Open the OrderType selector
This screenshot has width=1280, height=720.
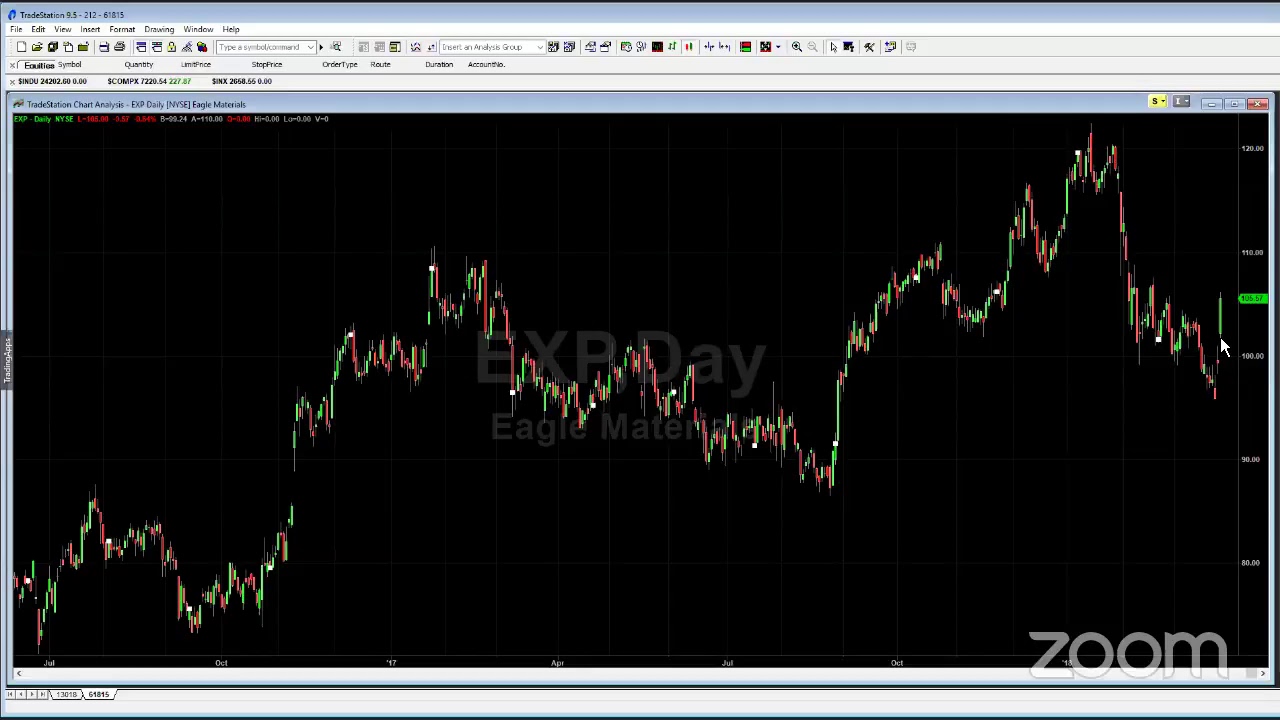(339, 64)
